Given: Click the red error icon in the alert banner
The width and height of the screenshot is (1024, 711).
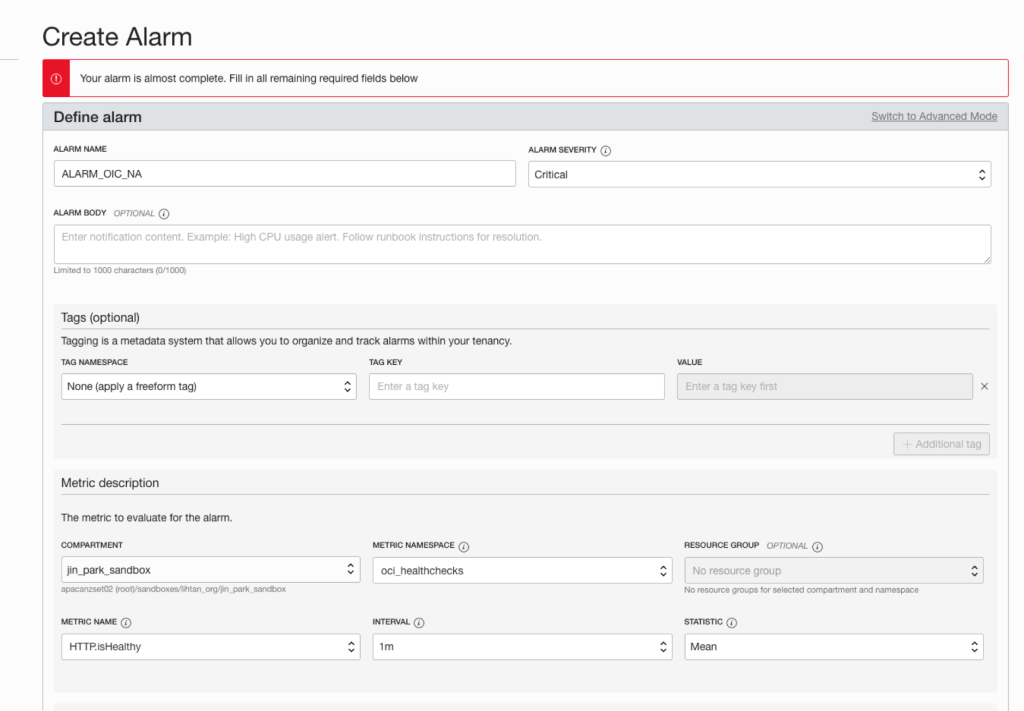Looking at the screenshot, I should tap(56, 78).
